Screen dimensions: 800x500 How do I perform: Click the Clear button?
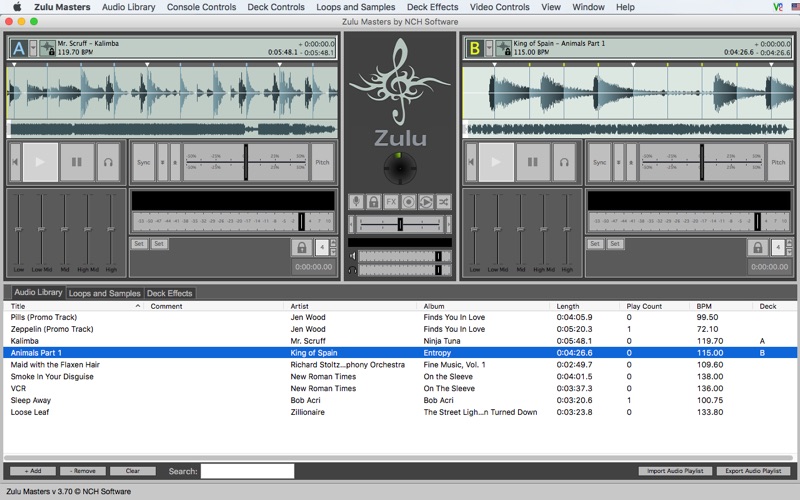tap(133, 471)
